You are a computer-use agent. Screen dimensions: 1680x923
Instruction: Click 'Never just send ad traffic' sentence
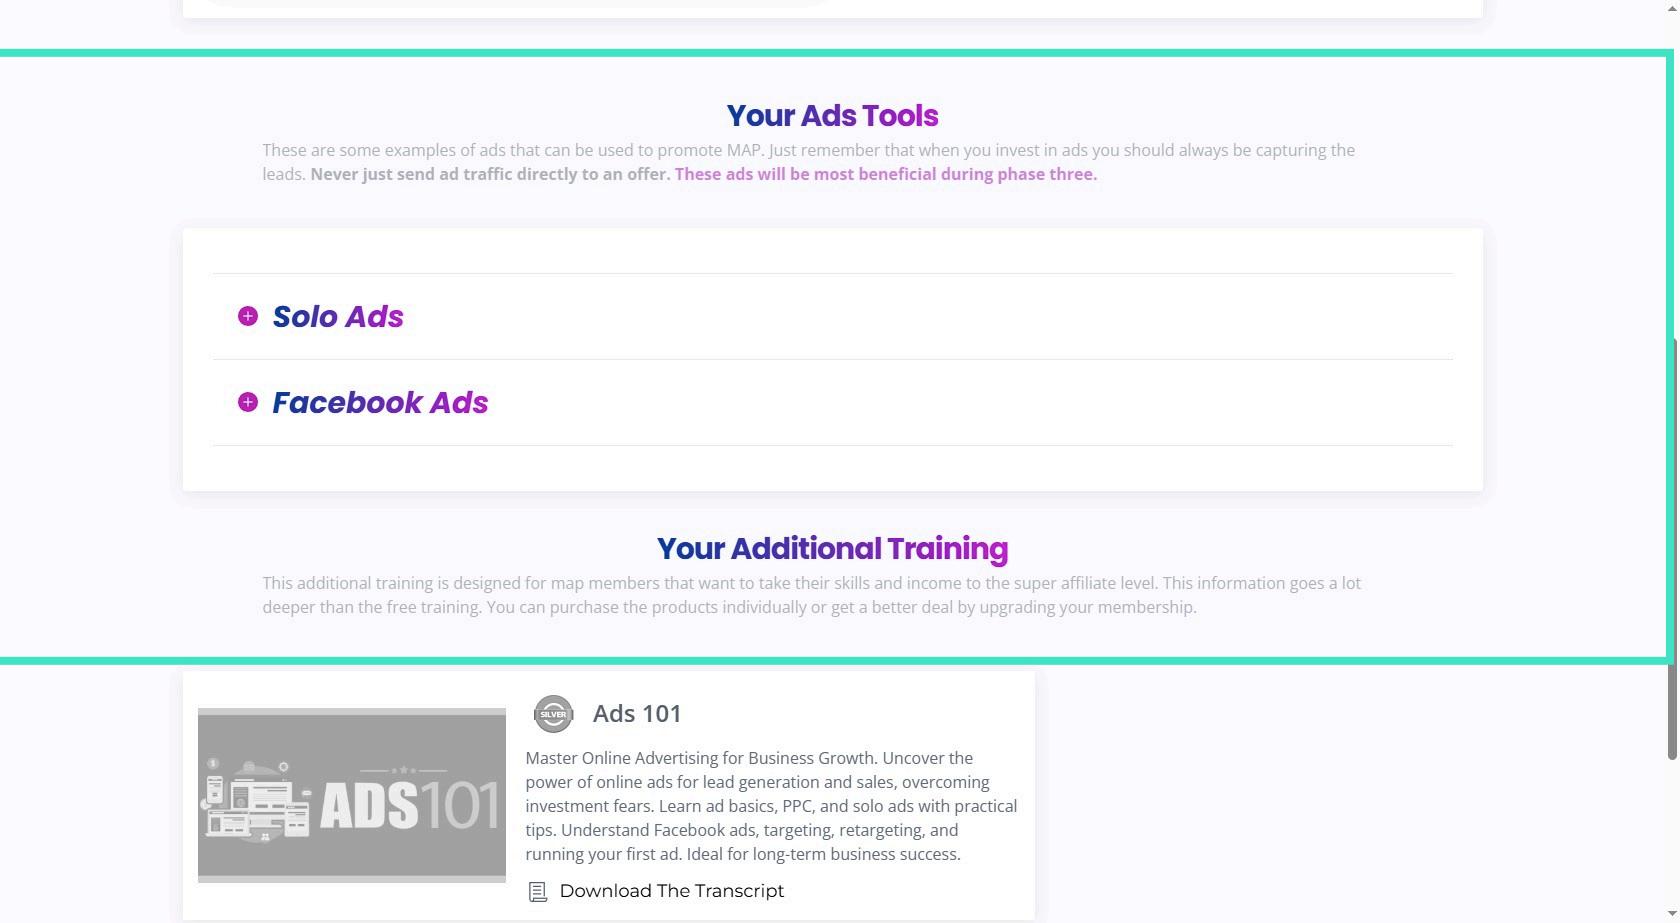tap(490, 174)
